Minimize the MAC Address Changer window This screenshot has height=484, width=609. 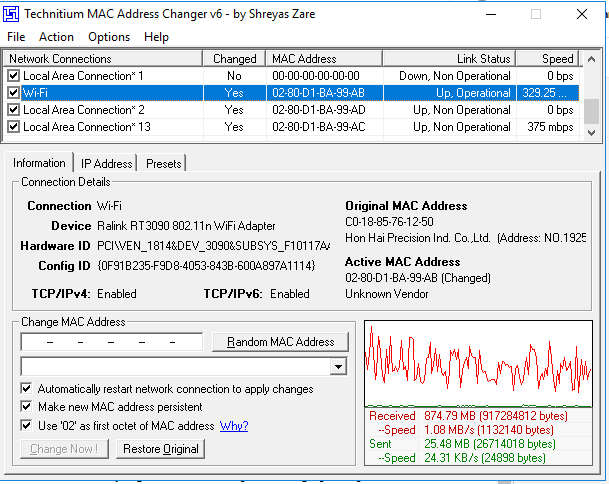click(x=491, y=15)
